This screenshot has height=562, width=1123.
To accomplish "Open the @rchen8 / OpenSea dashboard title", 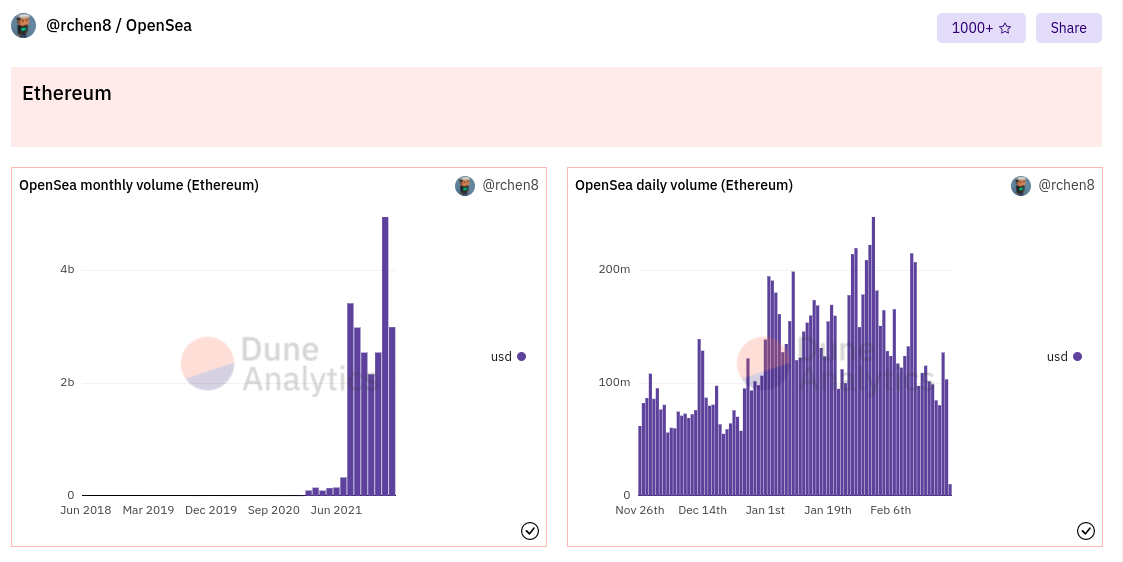I will pyautogui.click(x=119, y=26).
